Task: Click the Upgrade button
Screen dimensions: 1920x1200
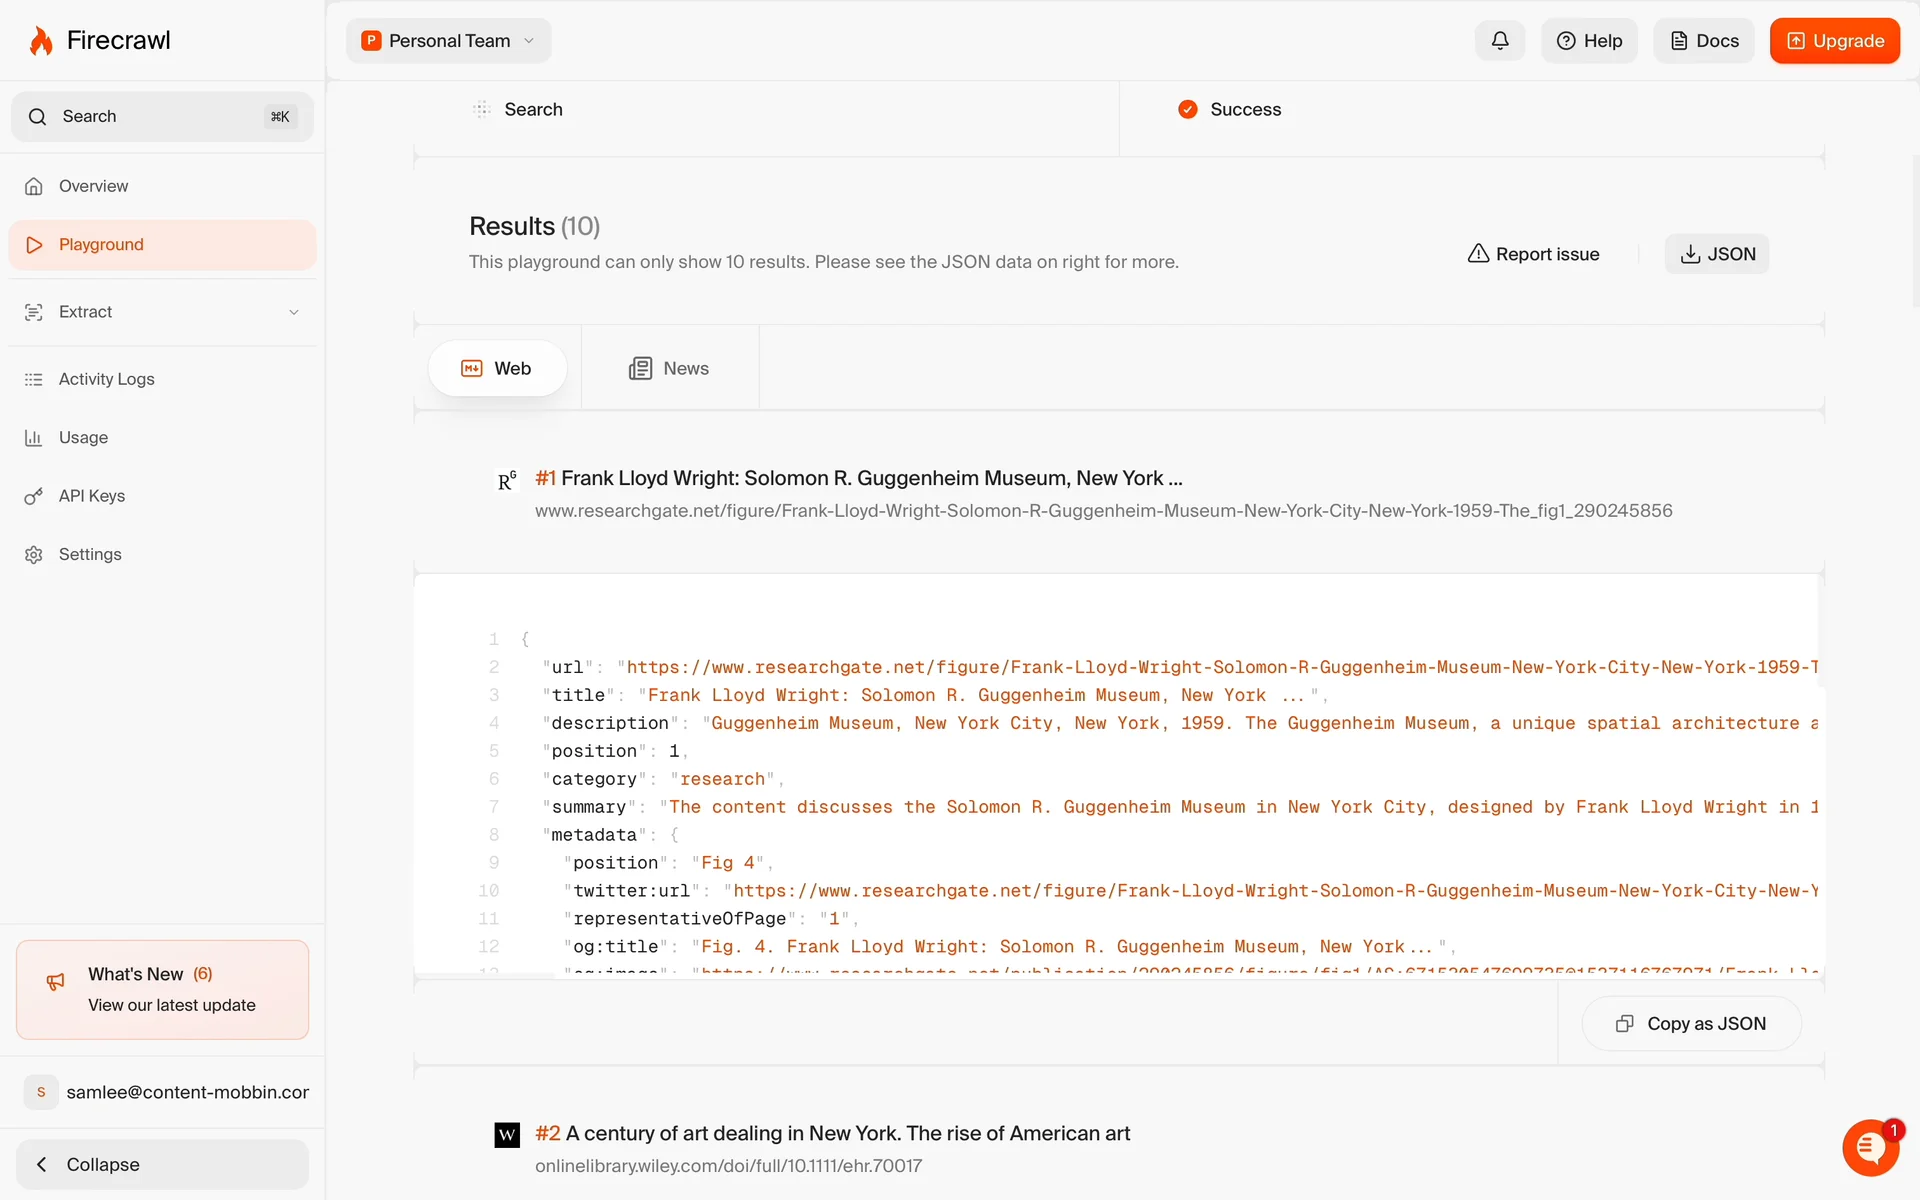Action: click(x=1834, y=41)
